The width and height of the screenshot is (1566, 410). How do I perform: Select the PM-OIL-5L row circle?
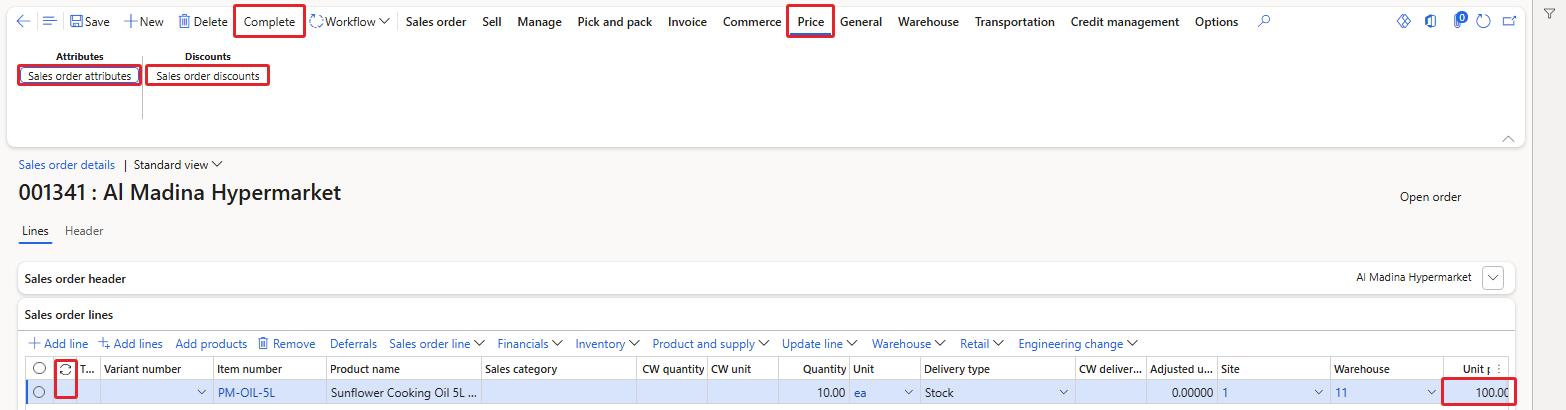click(x=39, y=393)
